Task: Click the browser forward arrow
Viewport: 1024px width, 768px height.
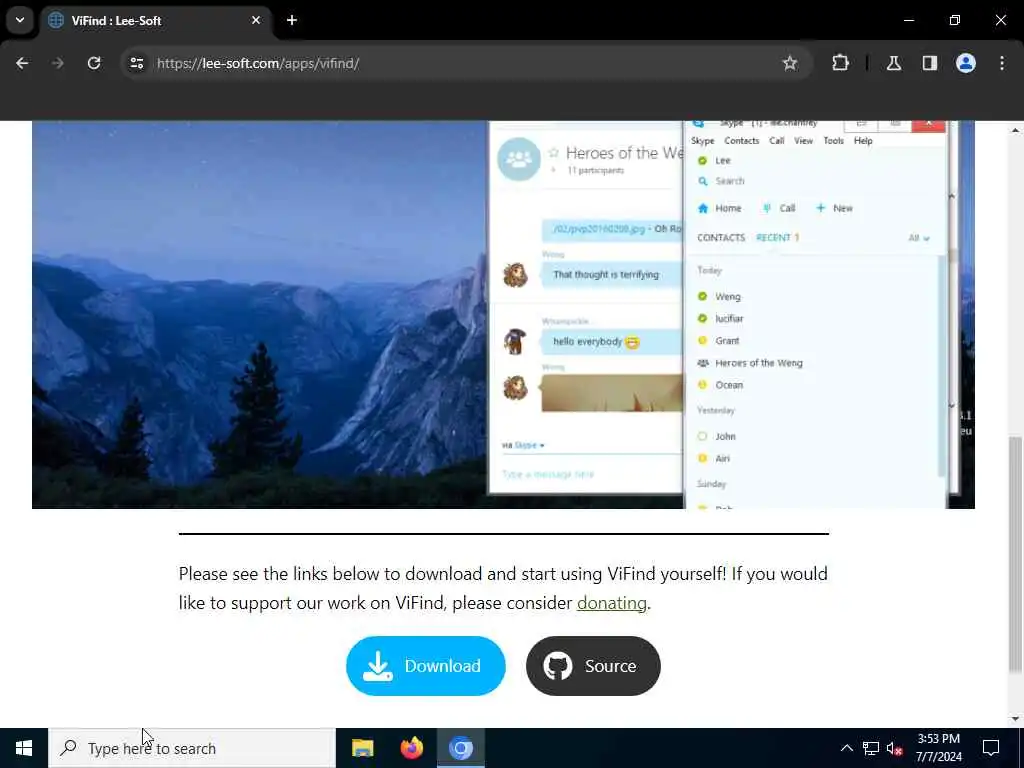Action: [x=58, y=63]
